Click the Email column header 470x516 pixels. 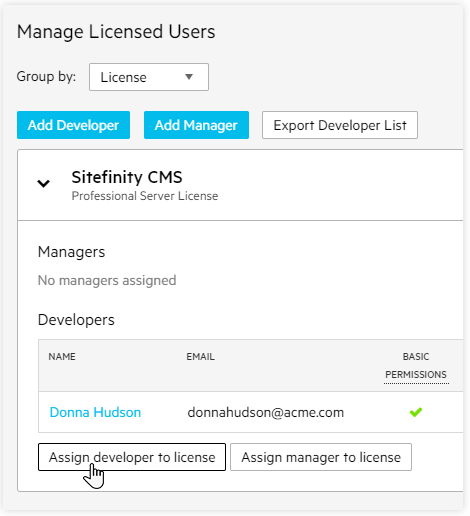click(200, 357)
